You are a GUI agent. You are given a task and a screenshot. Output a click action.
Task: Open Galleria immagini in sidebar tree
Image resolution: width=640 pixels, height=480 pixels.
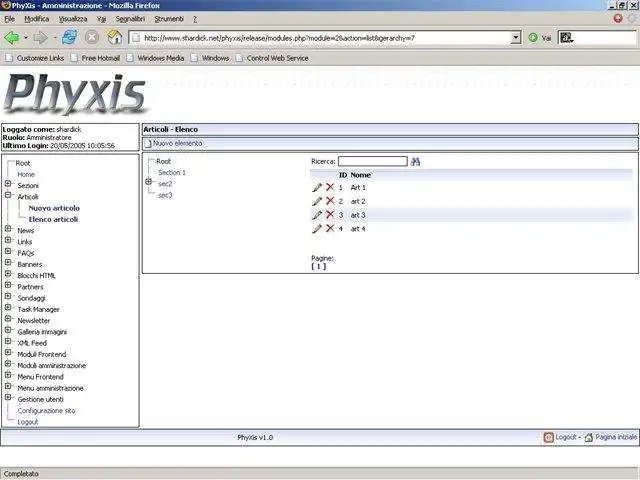click(x=42, y=332)
